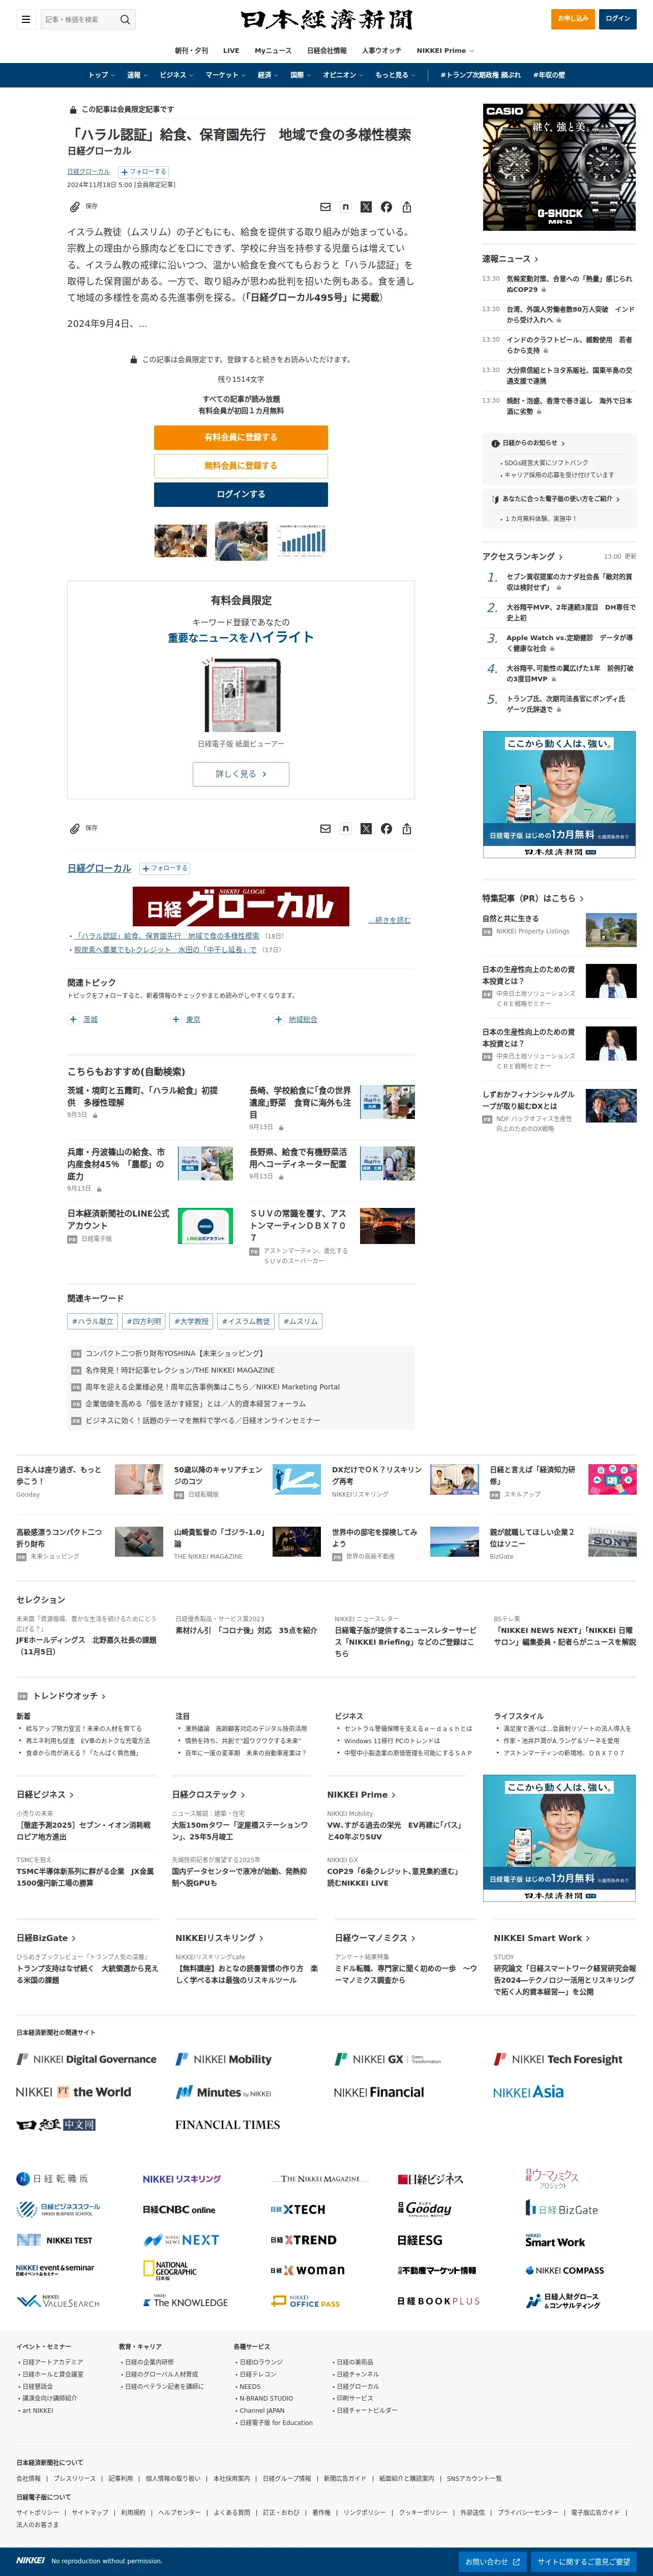The image size is (653, 2576).
Task: Click お問い合わせ in the footer bar
Action: [x=493, y=2561]
